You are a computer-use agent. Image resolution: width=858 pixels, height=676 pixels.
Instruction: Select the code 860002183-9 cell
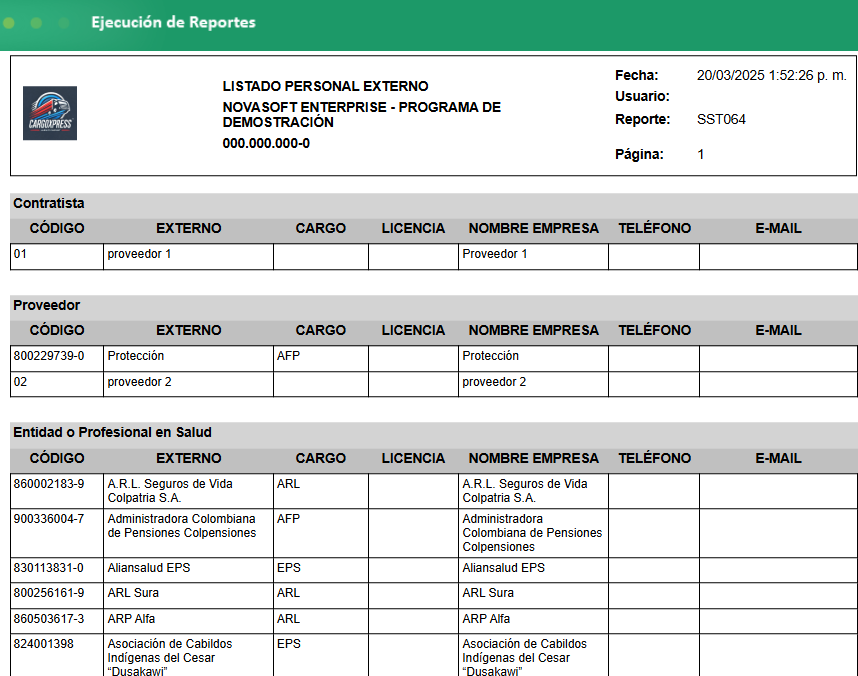click(x=57, y=491)
